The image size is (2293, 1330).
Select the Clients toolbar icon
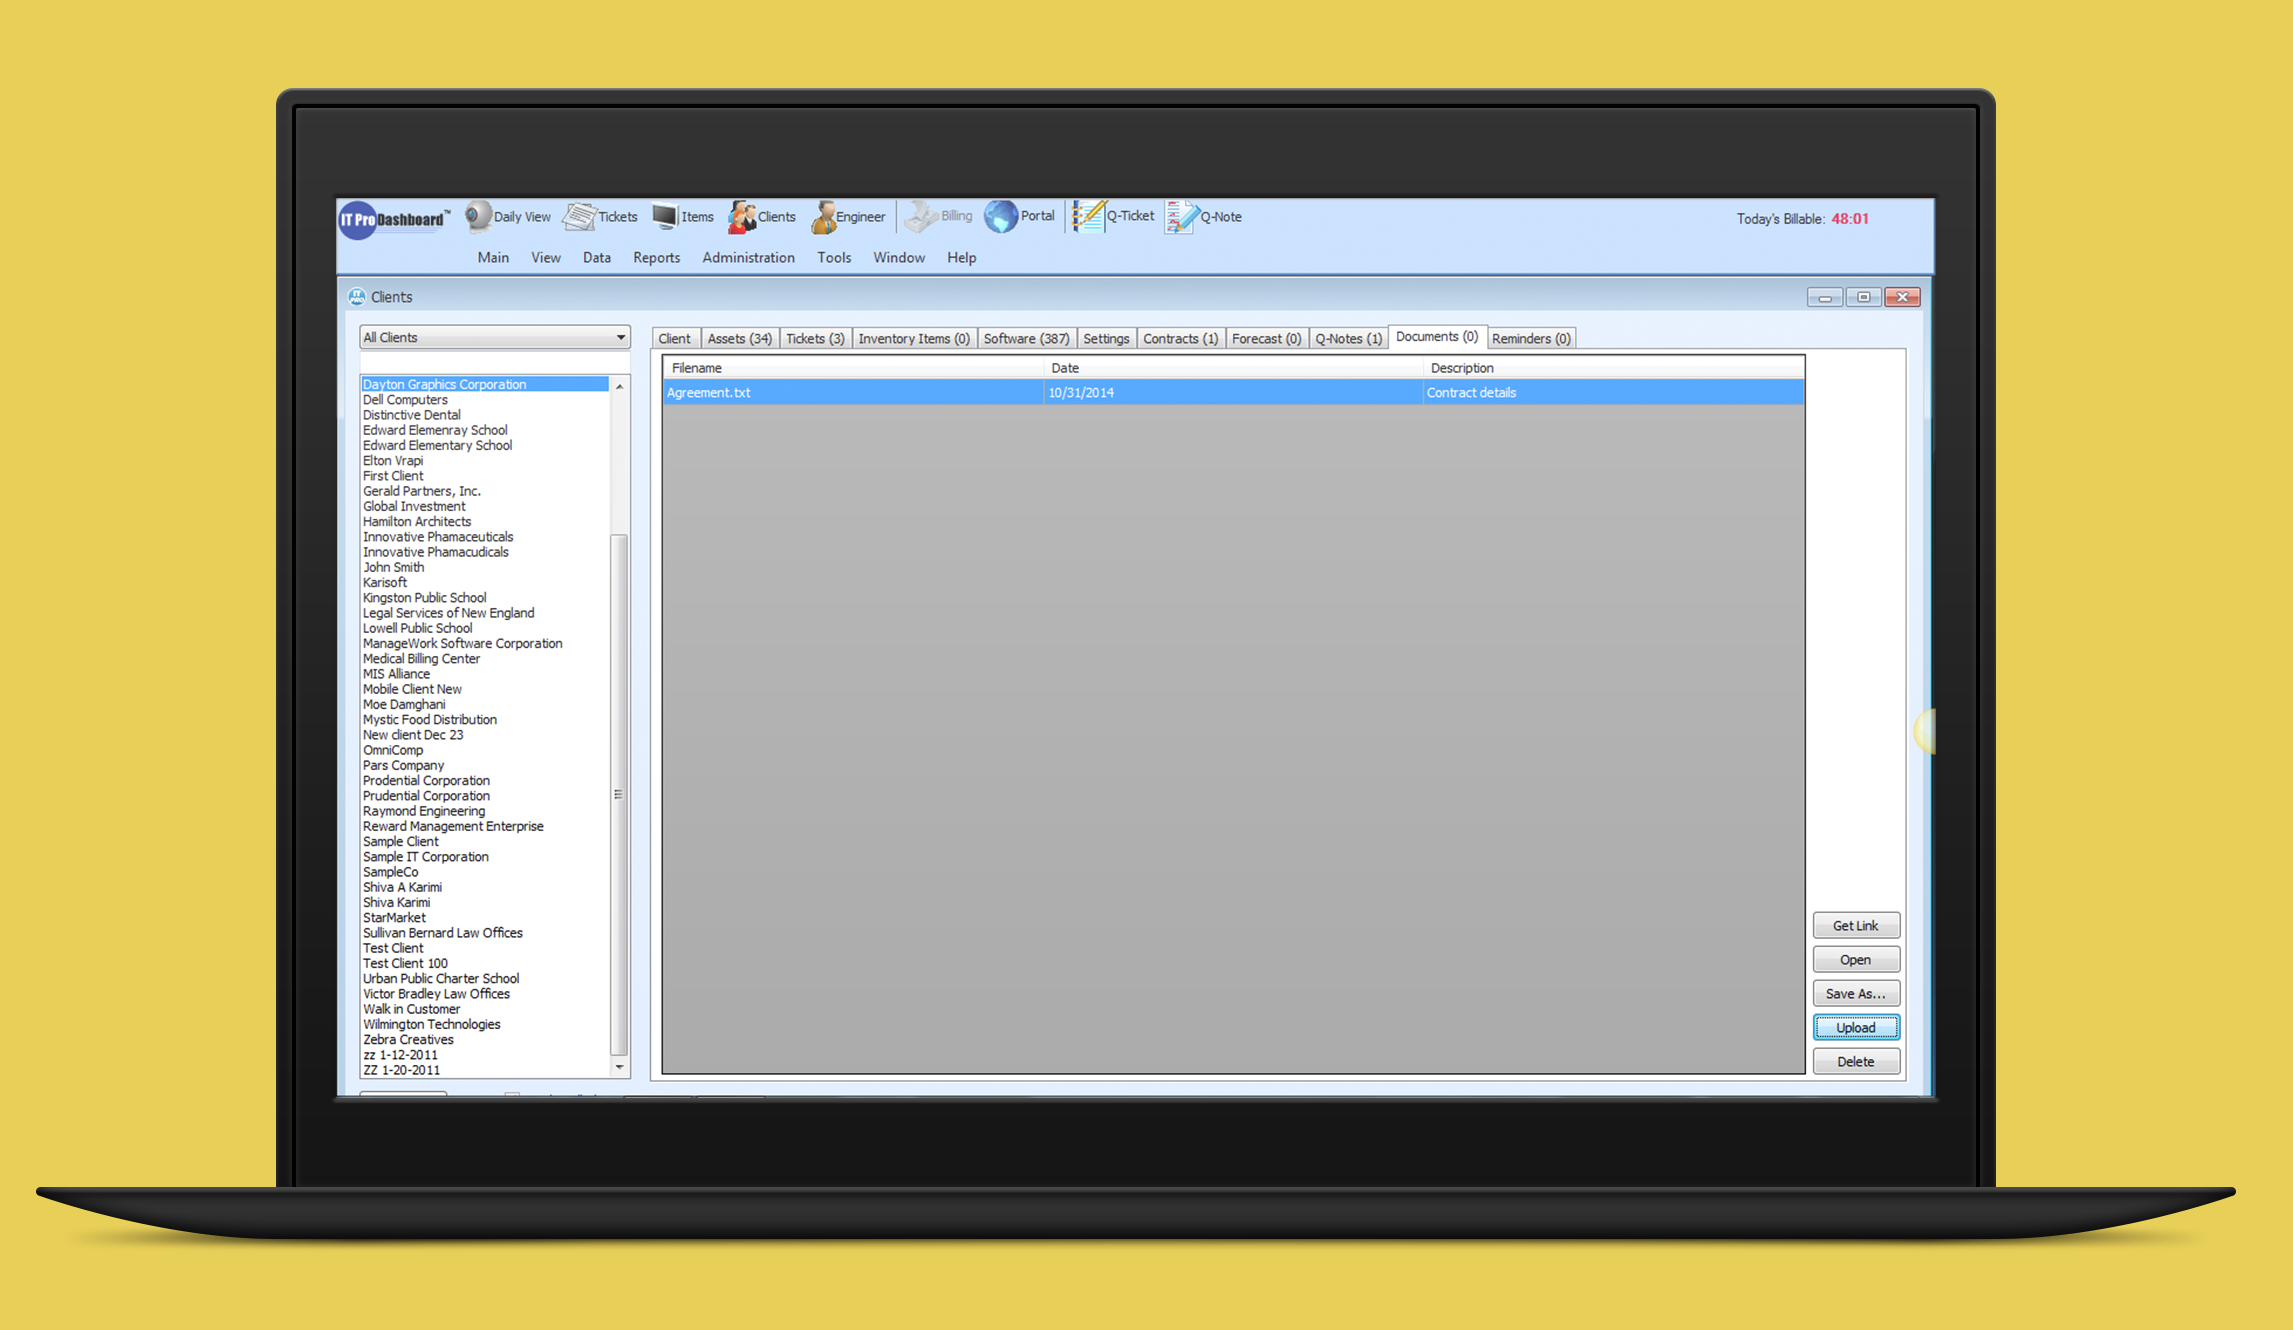(x=742, y=216)
